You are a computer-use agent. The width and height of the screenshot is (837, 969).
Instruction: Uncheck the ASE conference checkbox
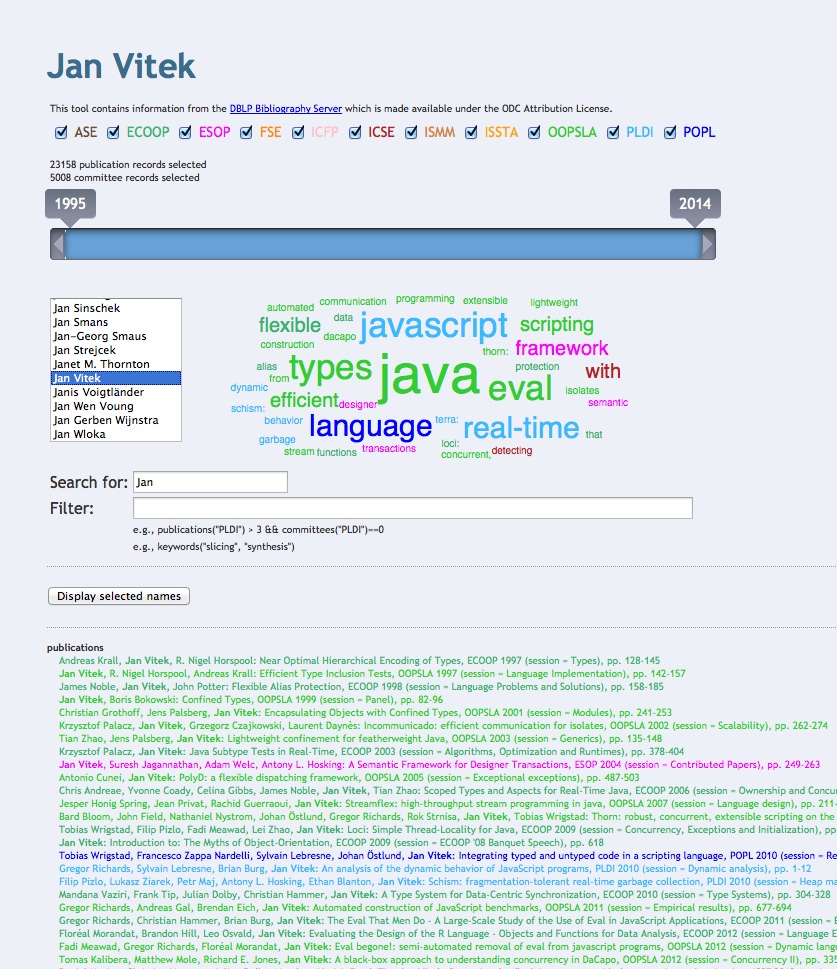click(x=61, y=132)
